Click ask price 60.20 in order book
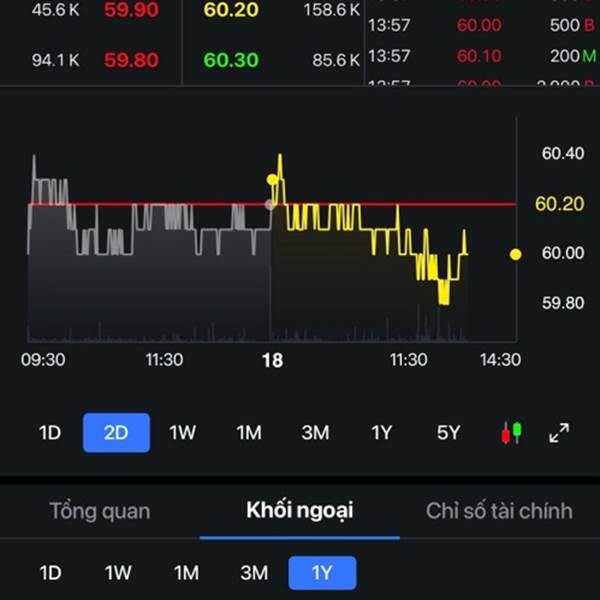The width and height of the screenshot is (600, 600). [x=231, y=10]
